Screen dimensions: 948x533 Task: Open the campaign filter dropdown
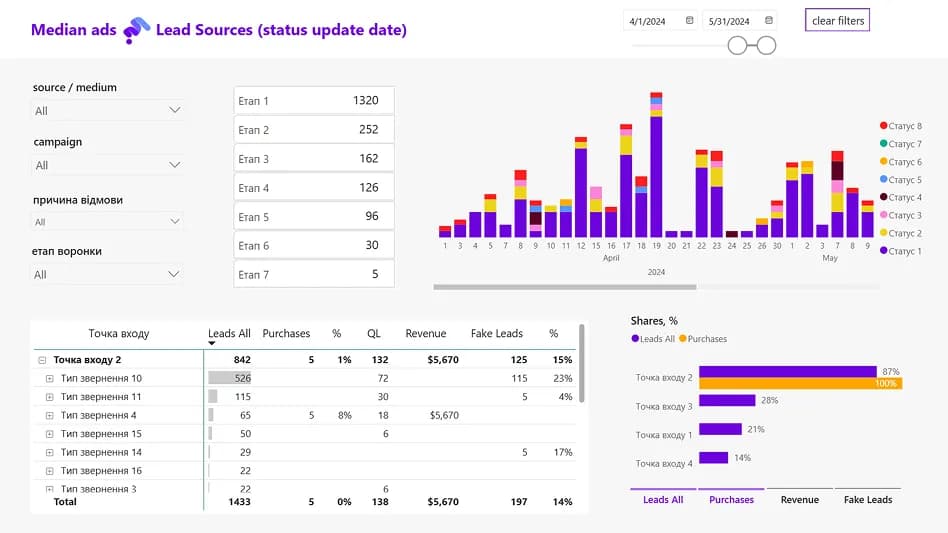(108, 165)
